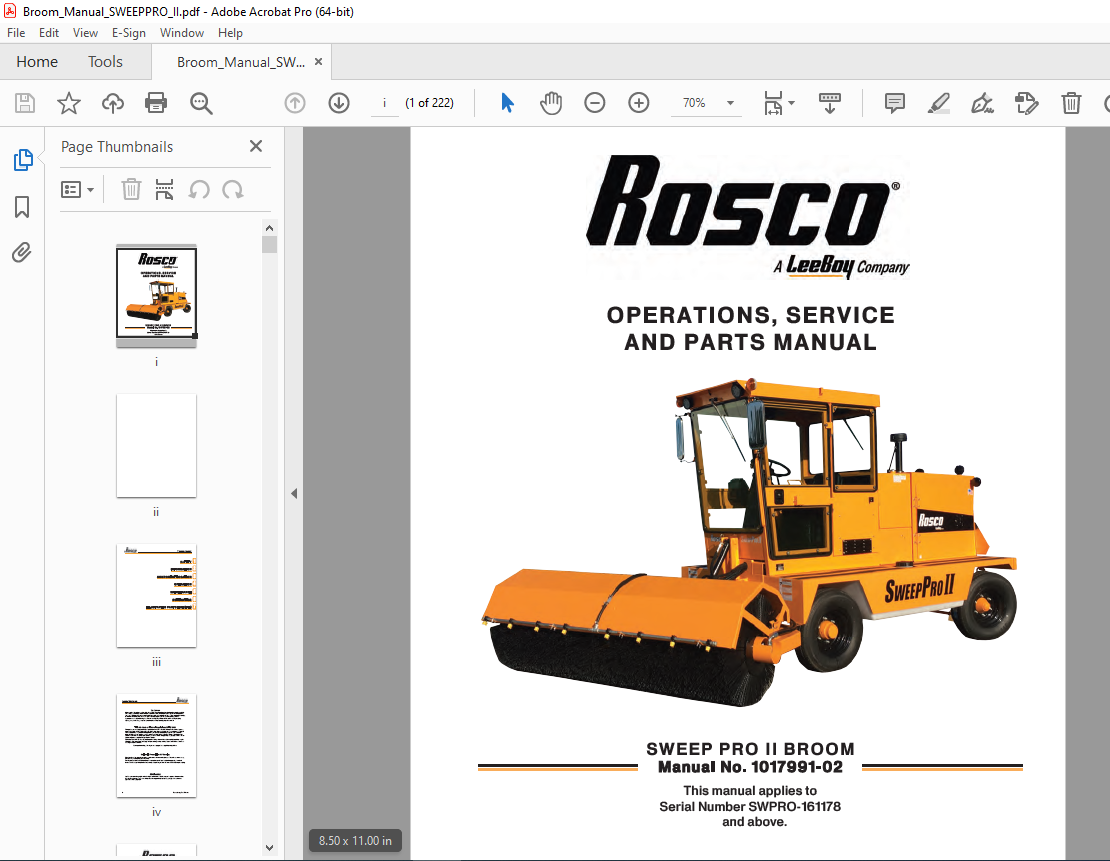The height and width of the screenshot is (861, 1110).
Task: Go to previous page arrow
Action: point(295,103)
